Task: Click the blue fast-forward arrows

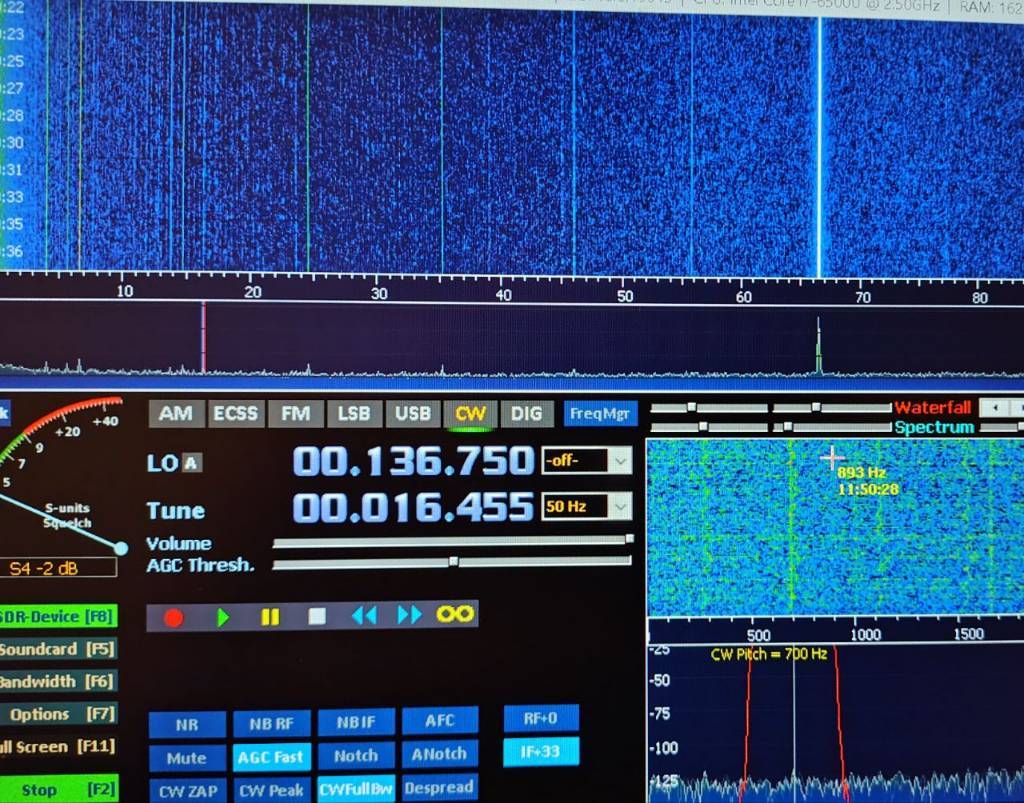Action: click(x=410, y=616)
